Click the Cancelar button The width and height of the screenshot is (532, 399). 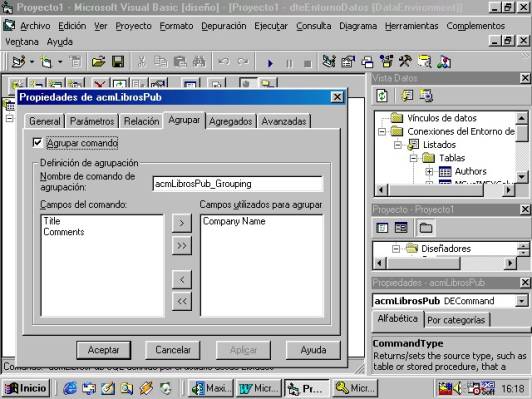coord(173,350)
